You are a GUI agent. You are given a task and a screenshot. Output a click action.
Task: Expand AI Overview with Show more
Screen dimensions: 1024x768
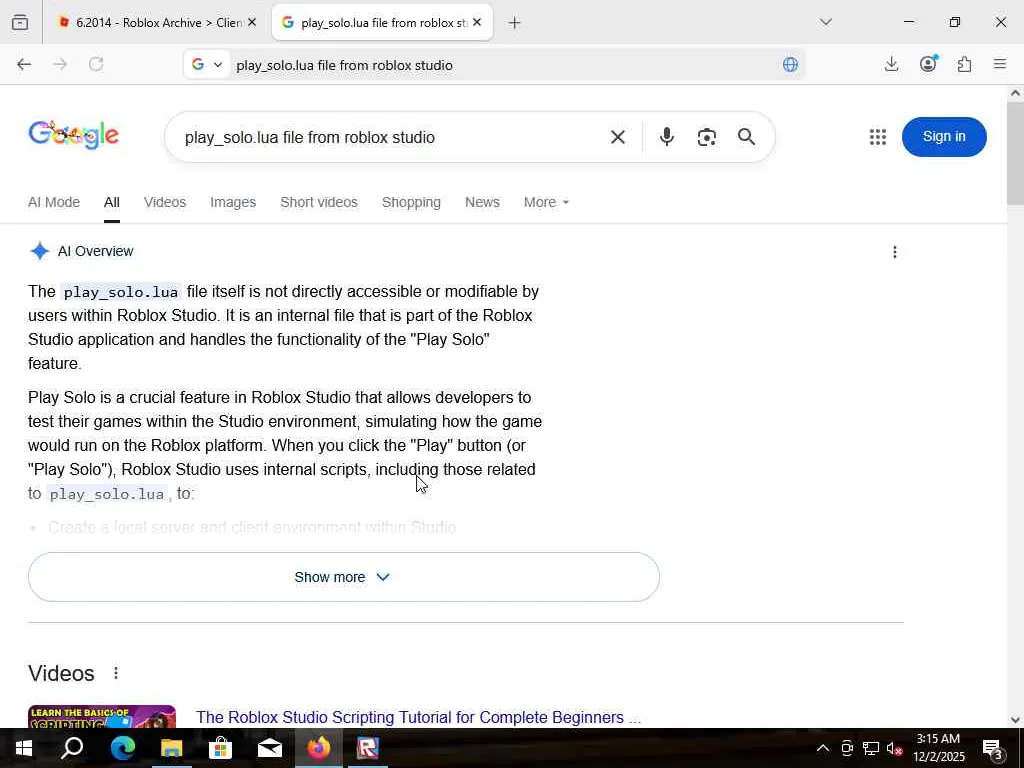[x=344, y=577]
